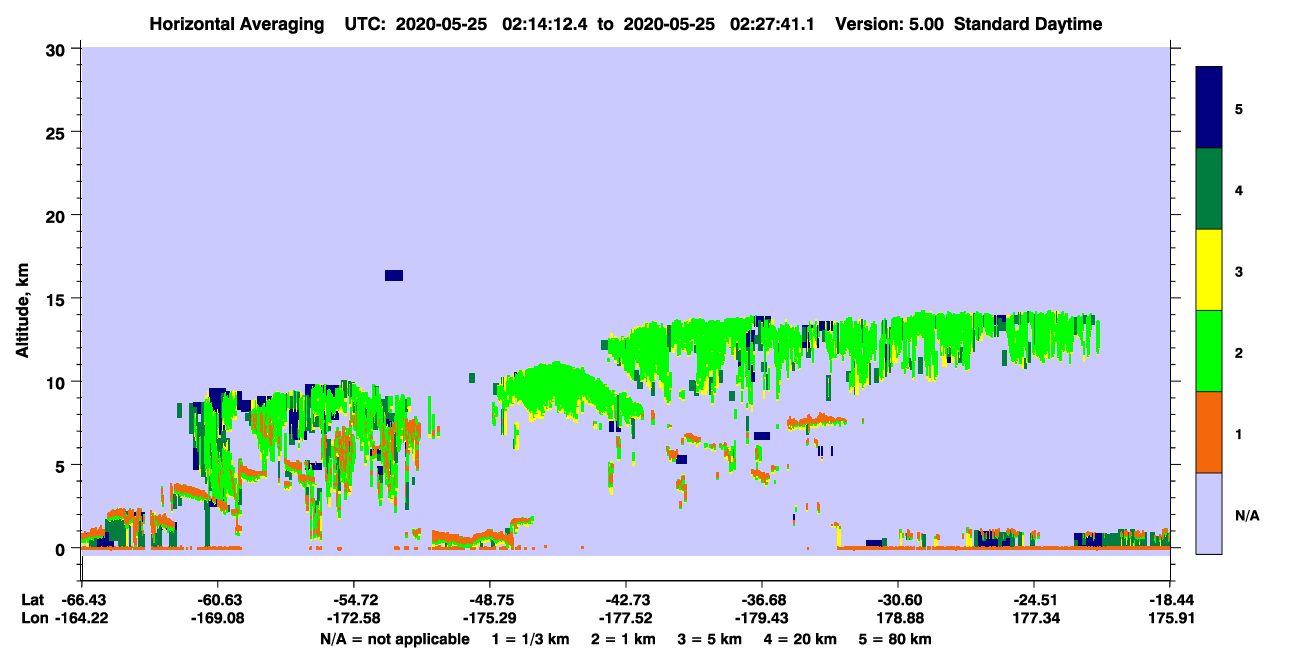Click the 'Lat' axis row label
1300x667 pixels.
point(32,600)
